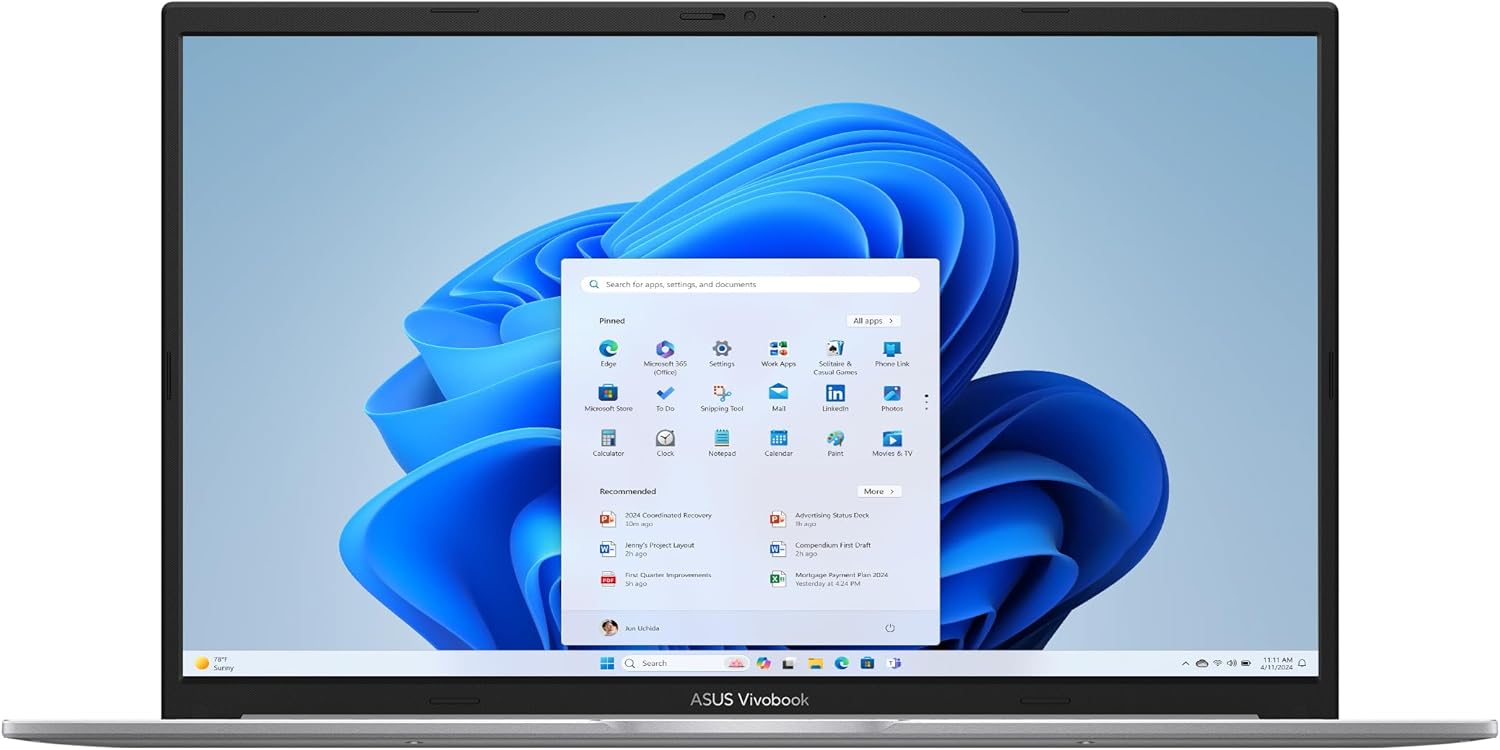The image size is (1500, 750).
Task: Open the To Do app
Action: click(665, 393)
